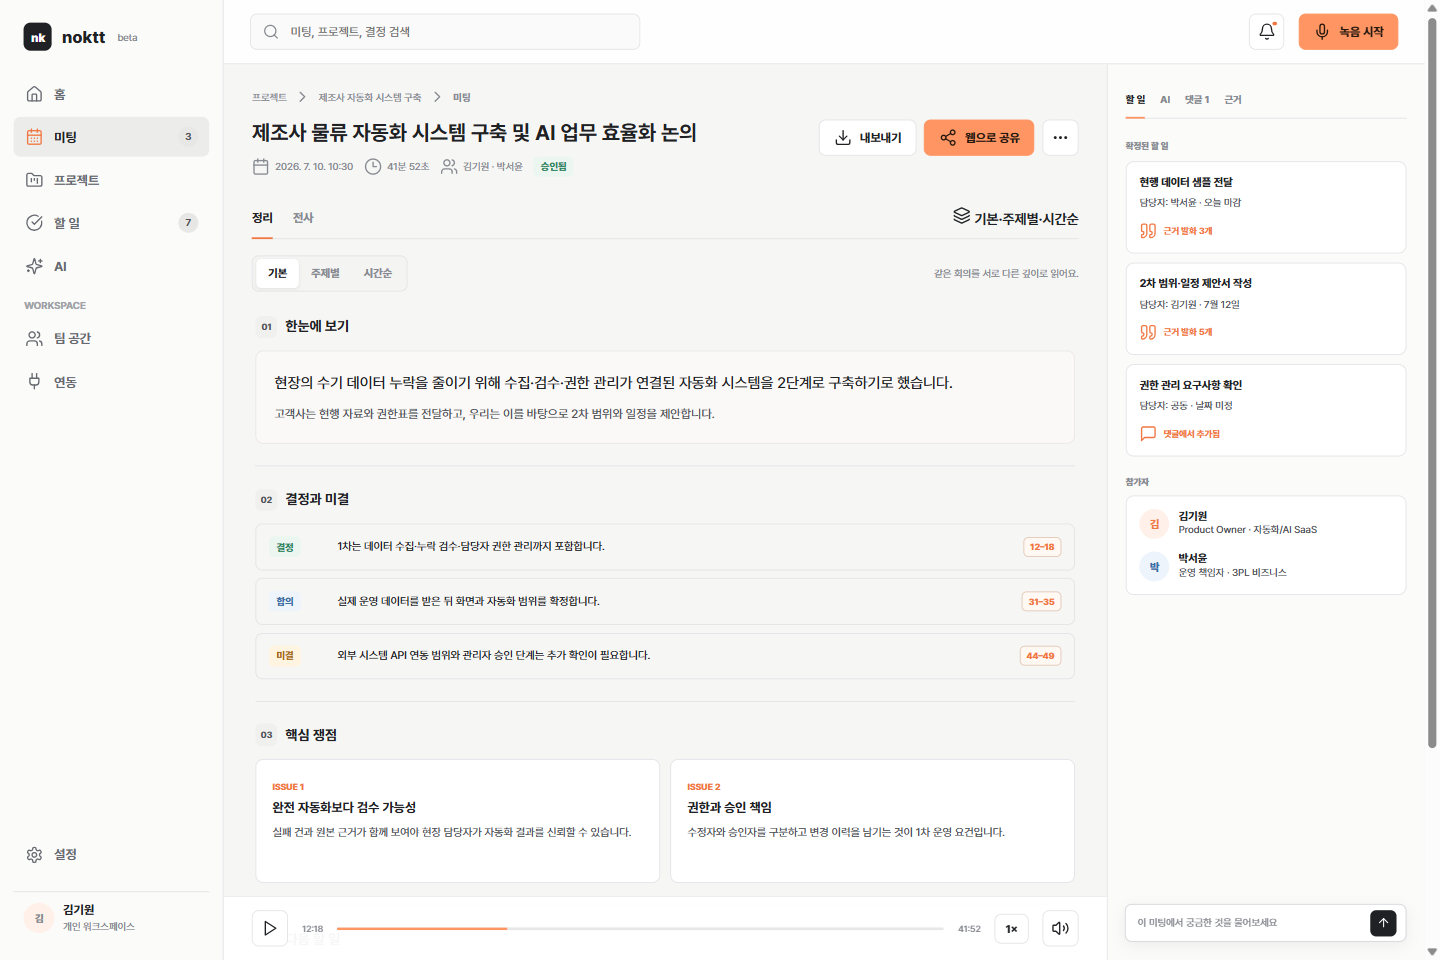Open 근거 발화 3개 quote link
The image size is (1440, 960).
(x=1177, y=231)
